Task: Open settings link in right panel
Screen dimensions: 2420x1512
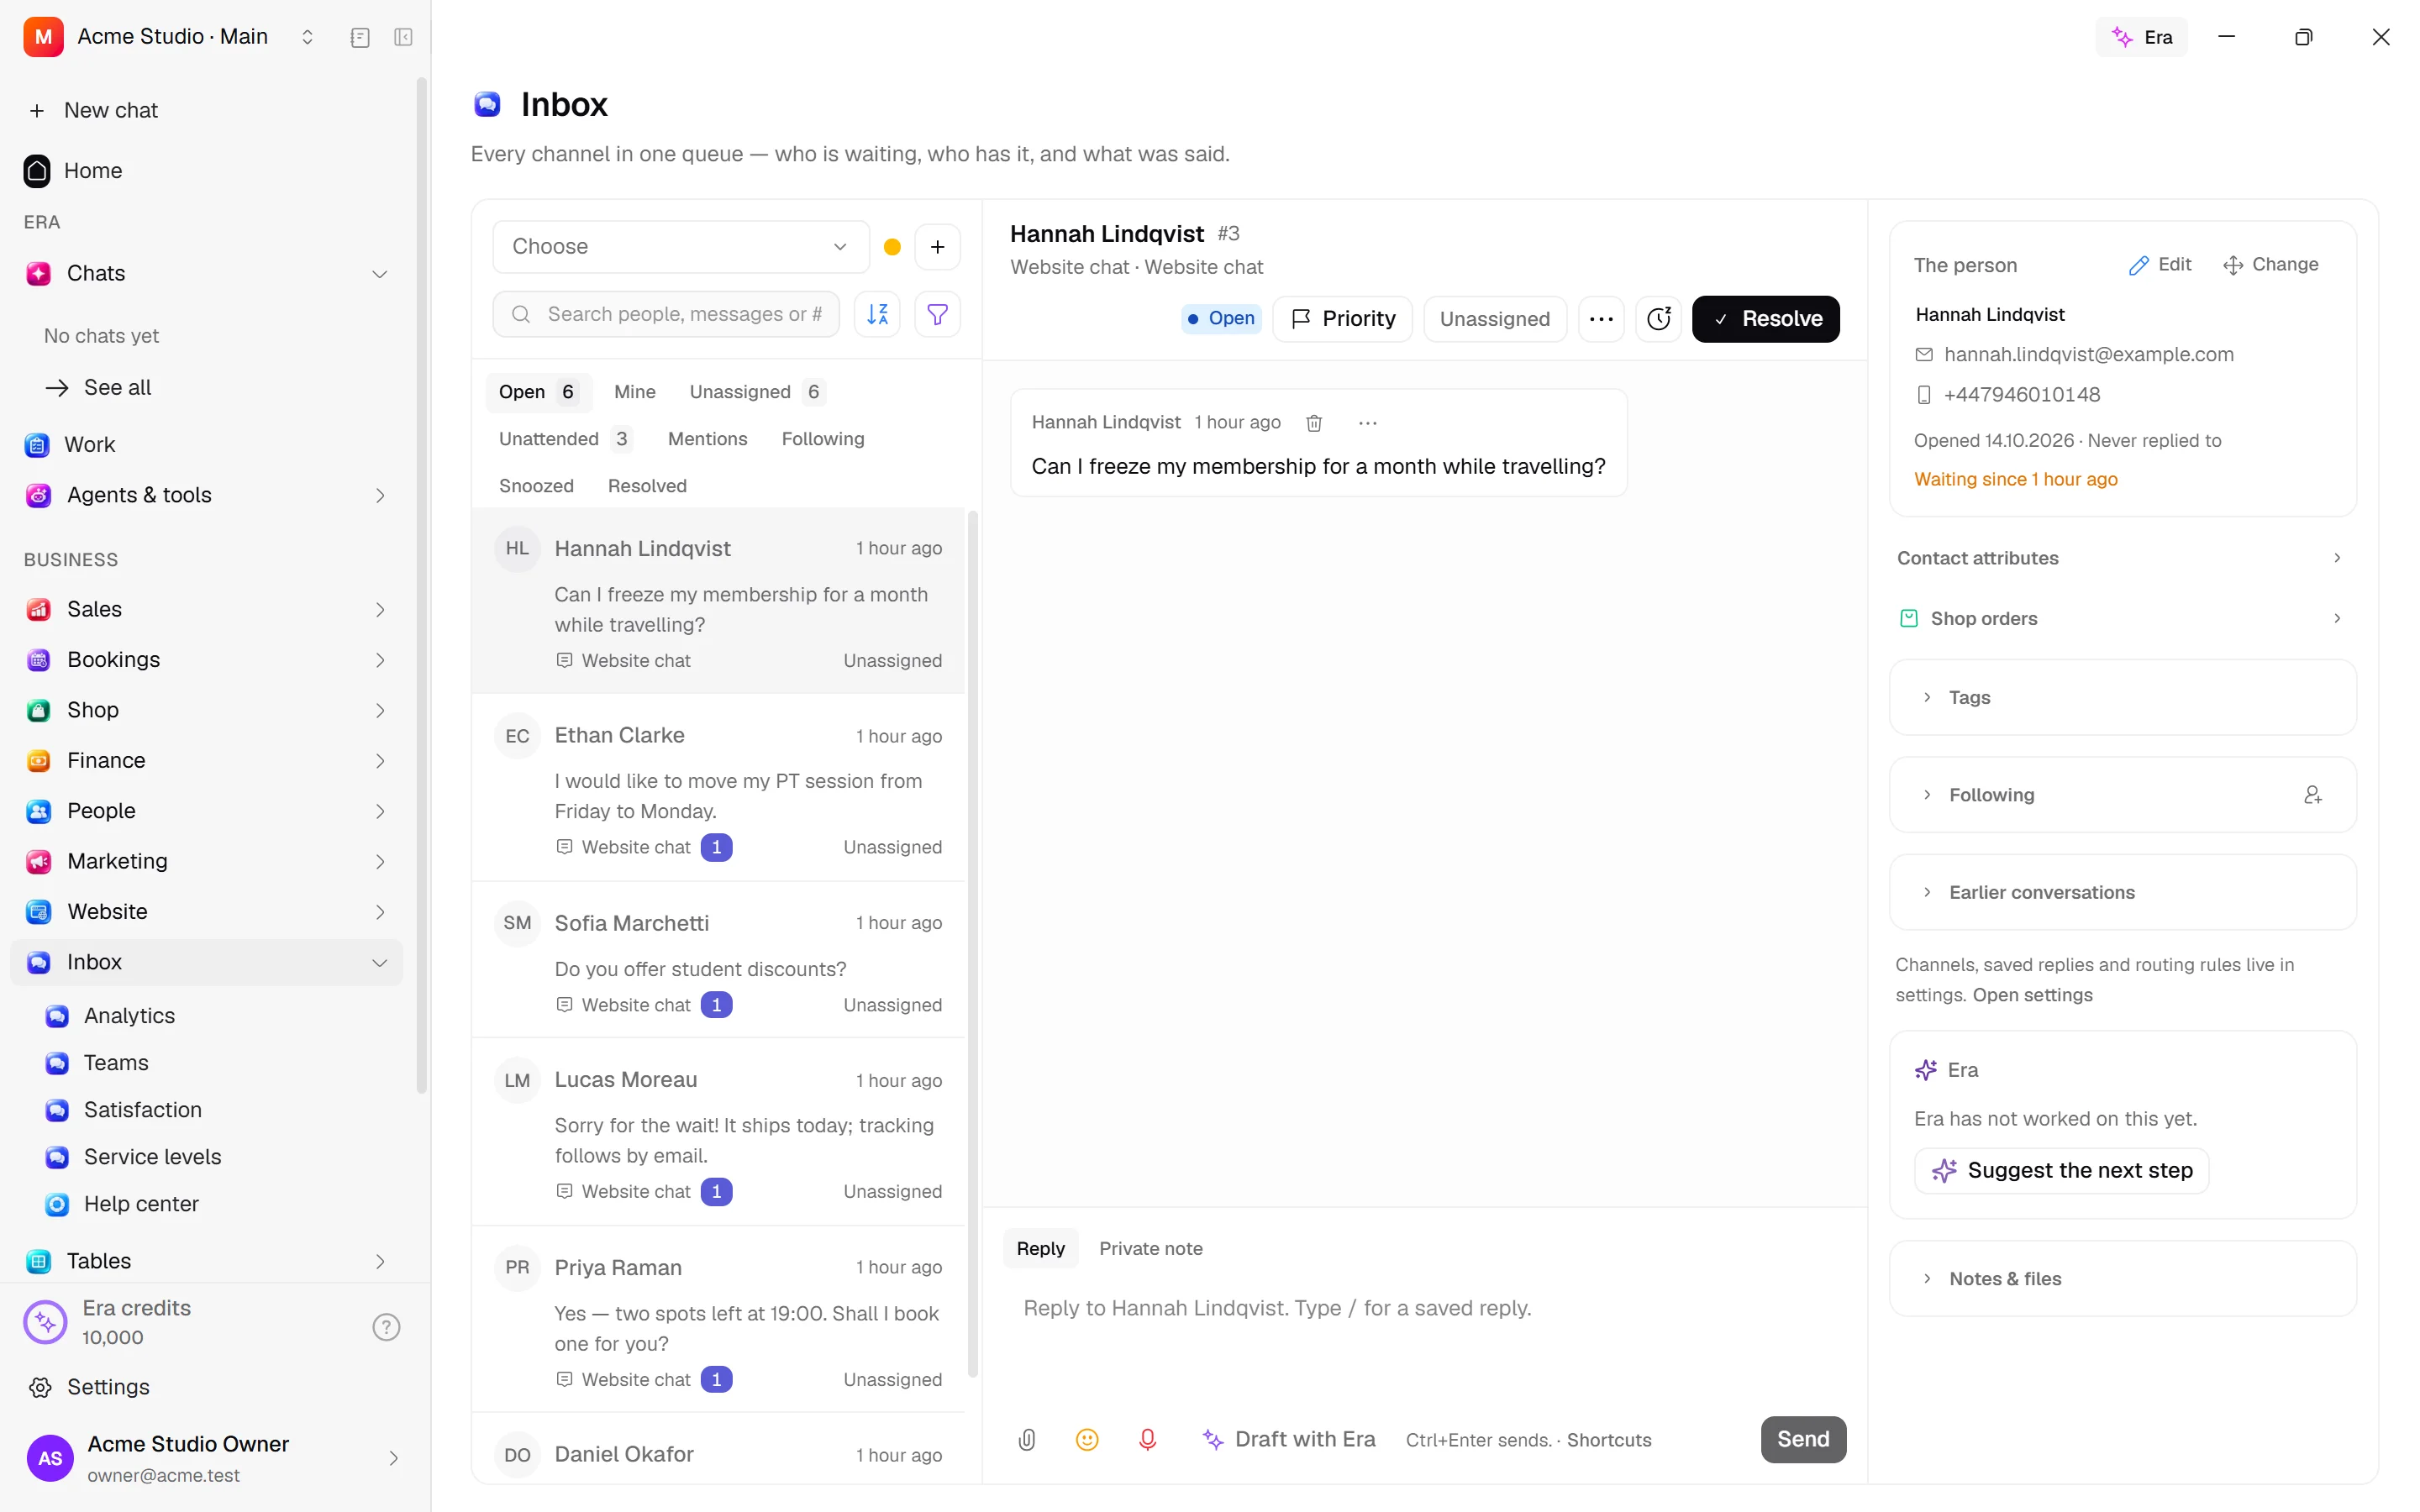Action: (x=2032, y=995)
